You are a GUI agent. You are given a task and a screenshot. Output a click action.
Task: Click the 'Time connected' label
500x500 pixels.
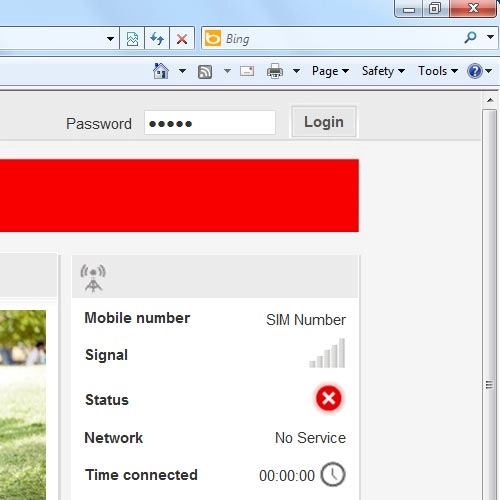pos(141,475)
